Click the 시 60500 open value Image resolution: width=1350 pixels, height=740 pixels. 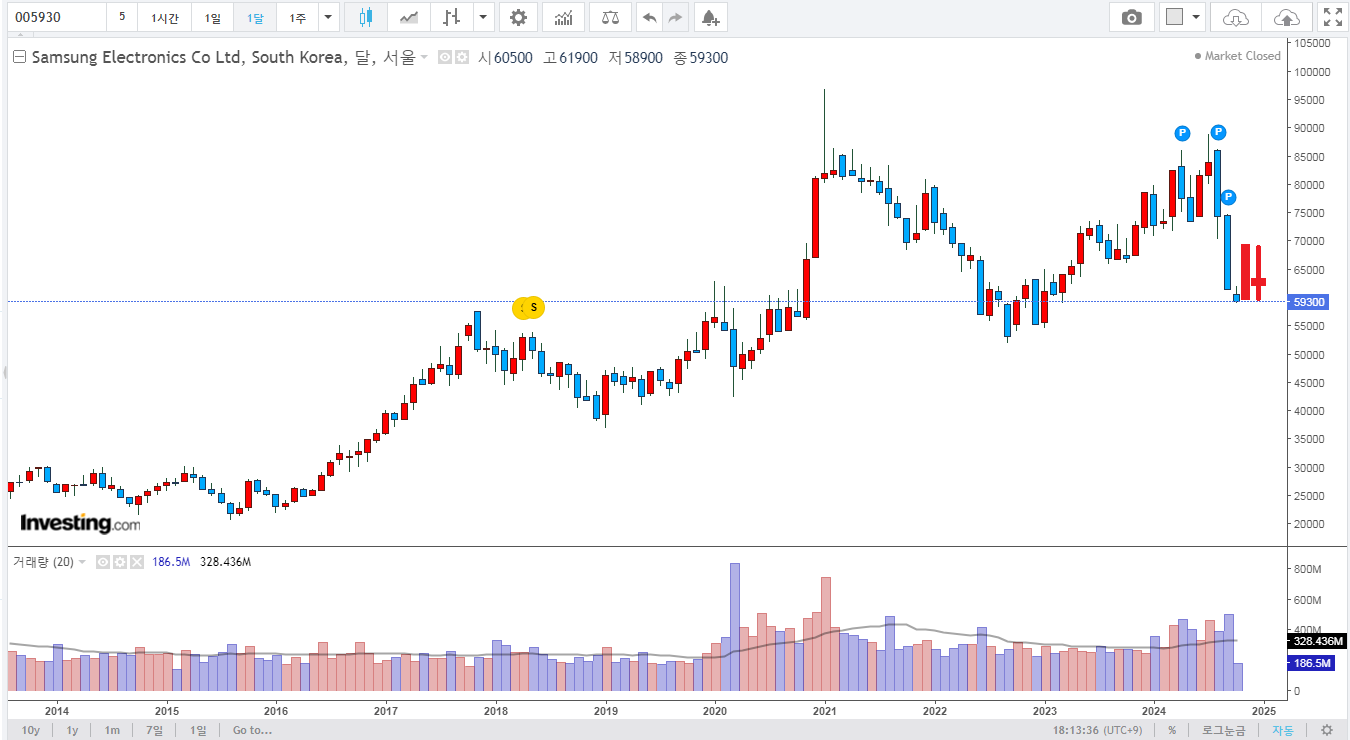[x=505, y=58]
